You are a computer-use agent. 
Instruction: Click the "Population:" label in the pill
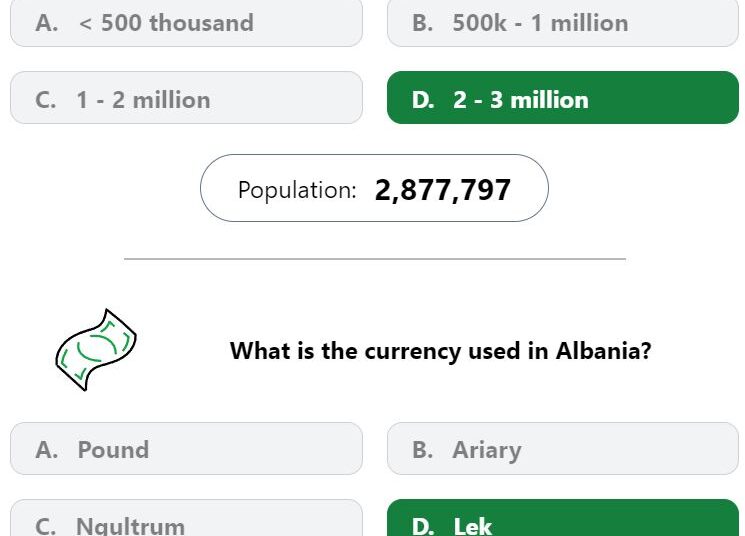tap(297, 189)
